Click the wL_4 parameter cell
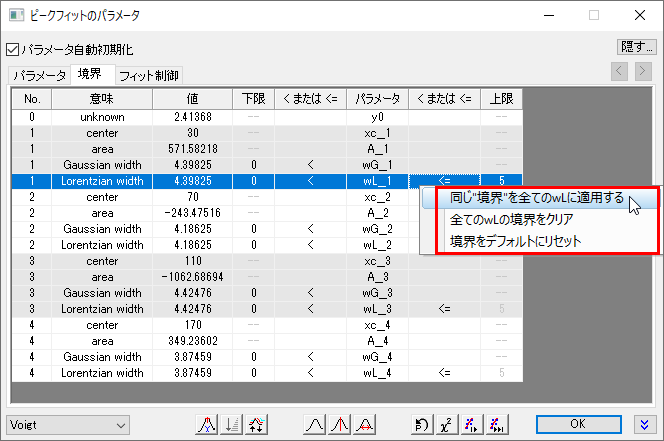Screen dimensions: 664x441 click(377, 373)
